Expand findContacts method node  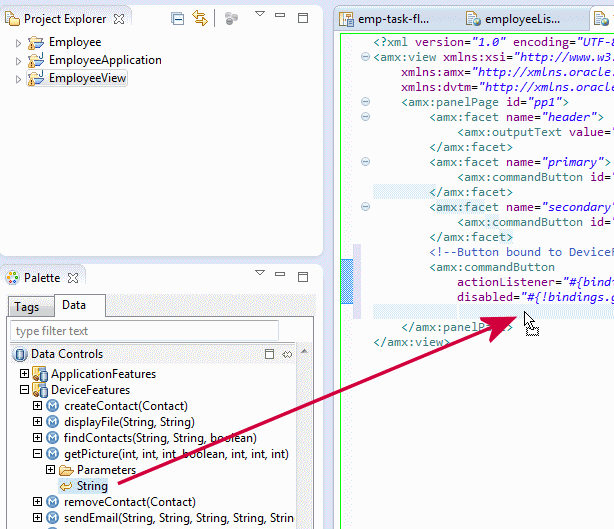click(x=37, y=438)
